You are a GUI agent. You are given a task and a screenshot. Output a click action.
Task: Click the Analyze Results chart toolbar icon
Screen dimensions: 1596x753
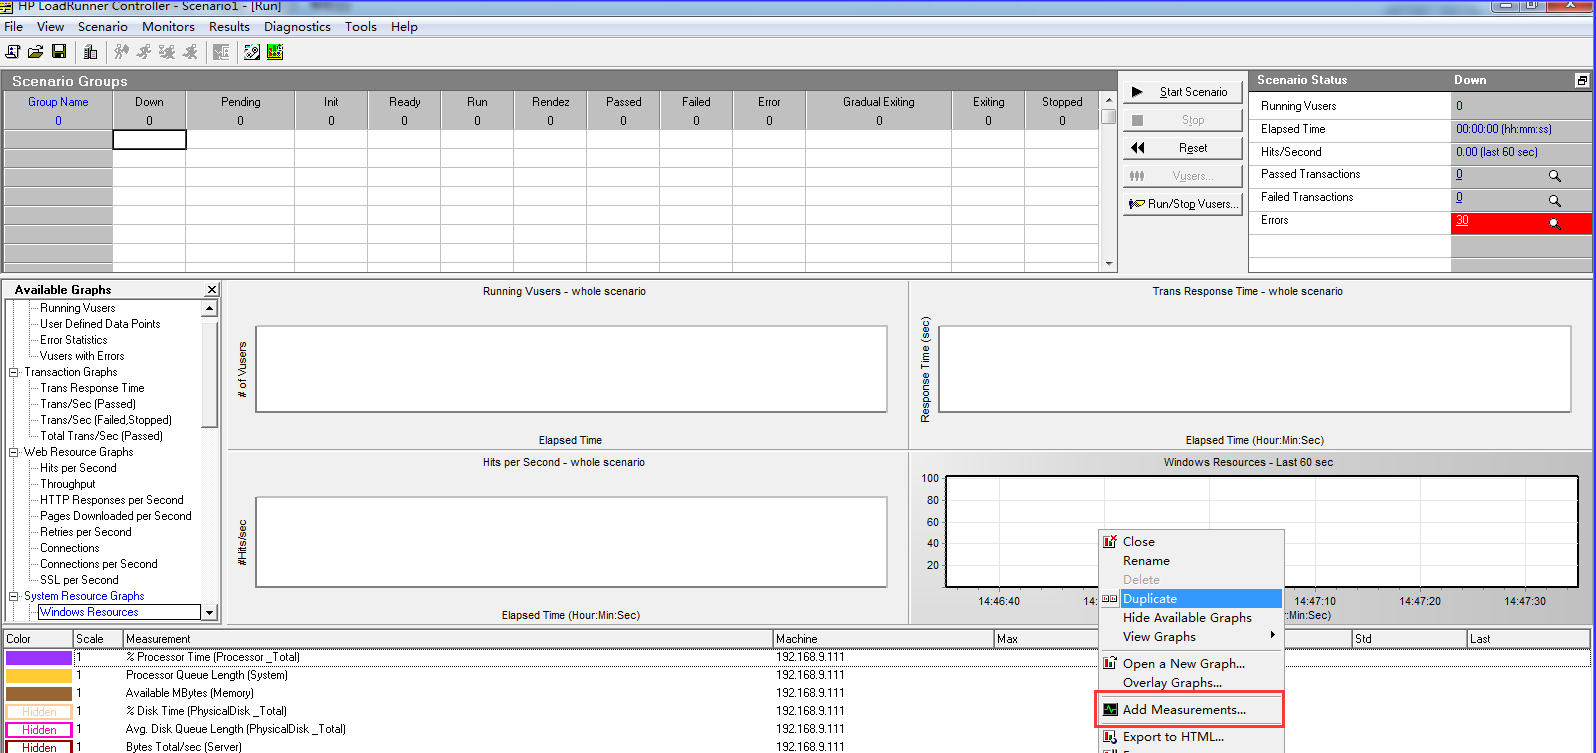point(275,52)
